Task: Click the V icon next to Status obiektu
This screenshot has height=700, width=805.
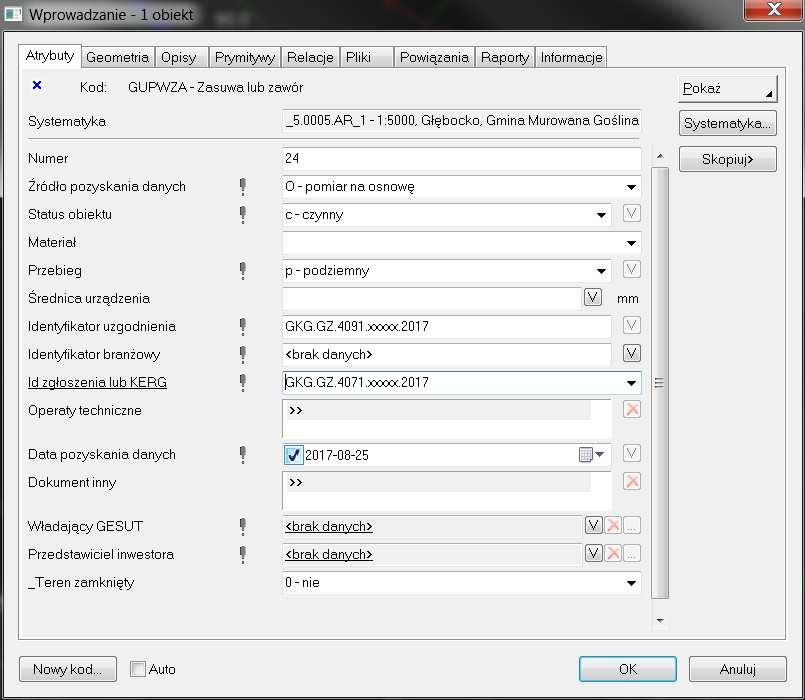Action: click(x=631, y=213)
